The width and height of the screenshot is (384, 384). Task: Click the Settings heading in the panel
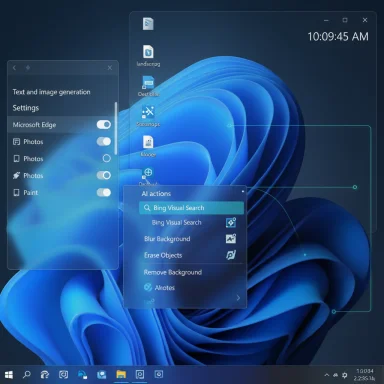(26, 108)
